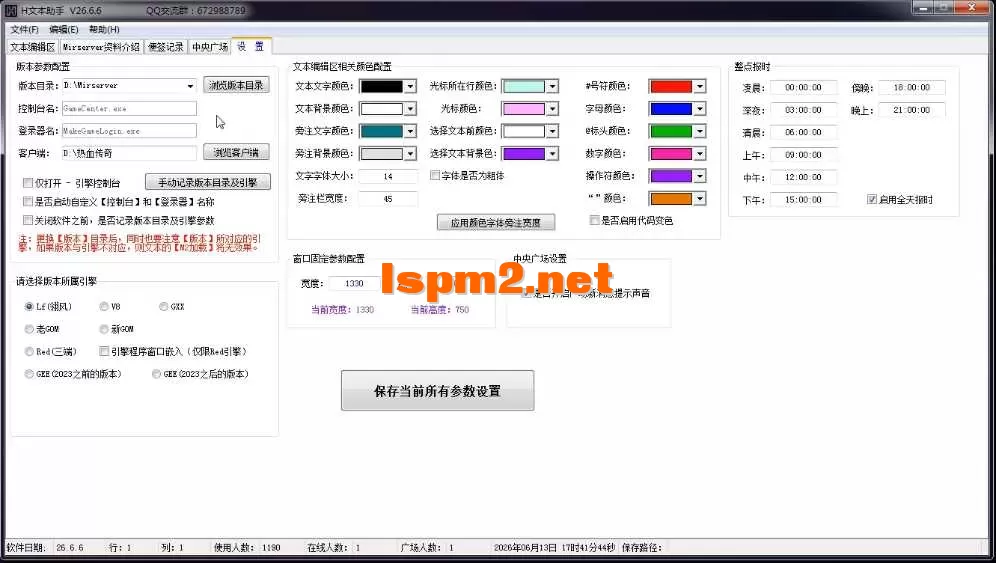Switch to the 中央广场 tab
This screenshot has width=996, height=563.
click(210, 47)
